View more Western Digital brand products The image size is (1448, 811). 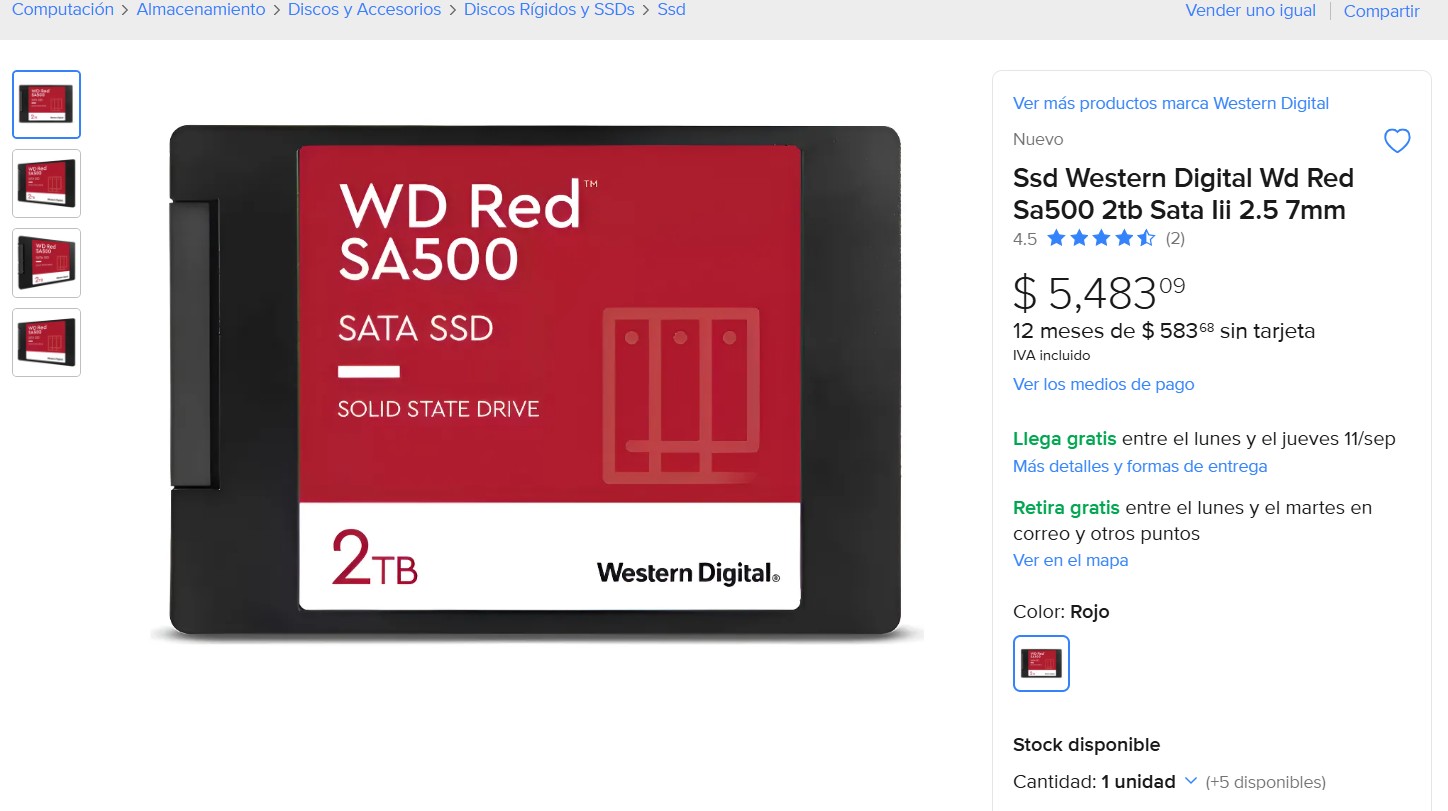pyautogui.click(x=1171, y=103)
